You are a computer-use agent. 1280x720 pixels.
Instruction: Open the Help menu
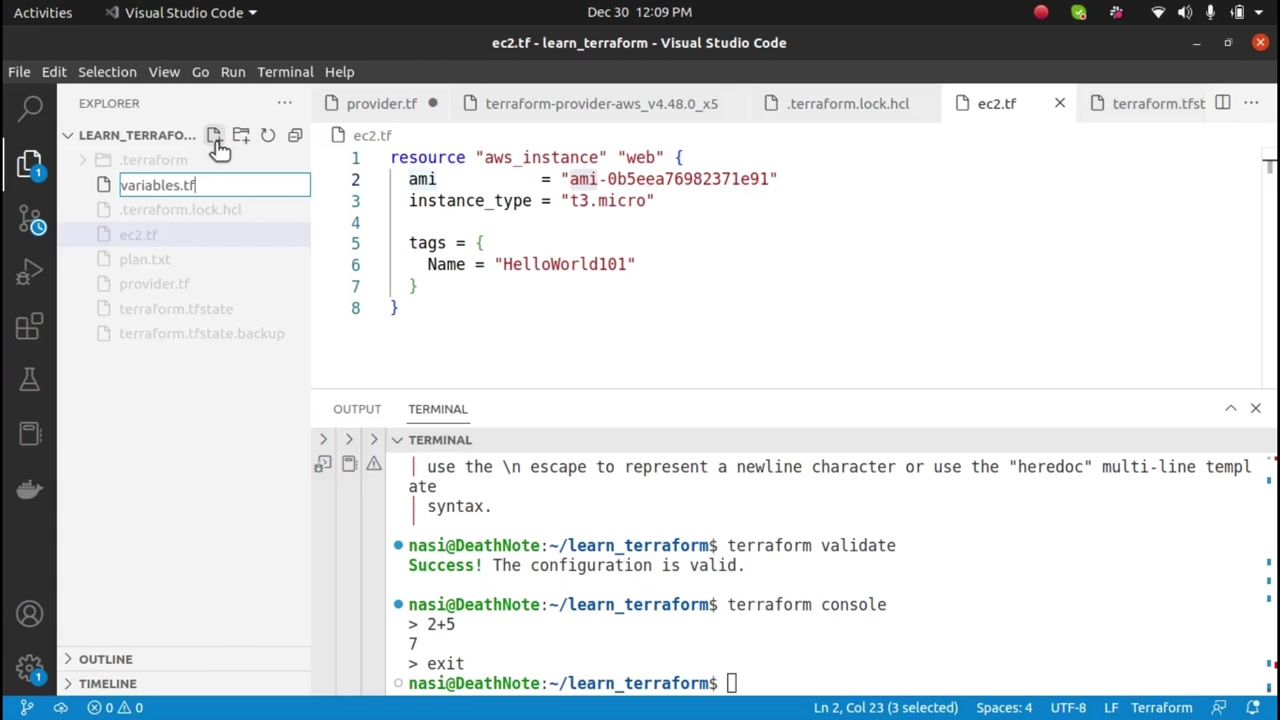[339, 72]
